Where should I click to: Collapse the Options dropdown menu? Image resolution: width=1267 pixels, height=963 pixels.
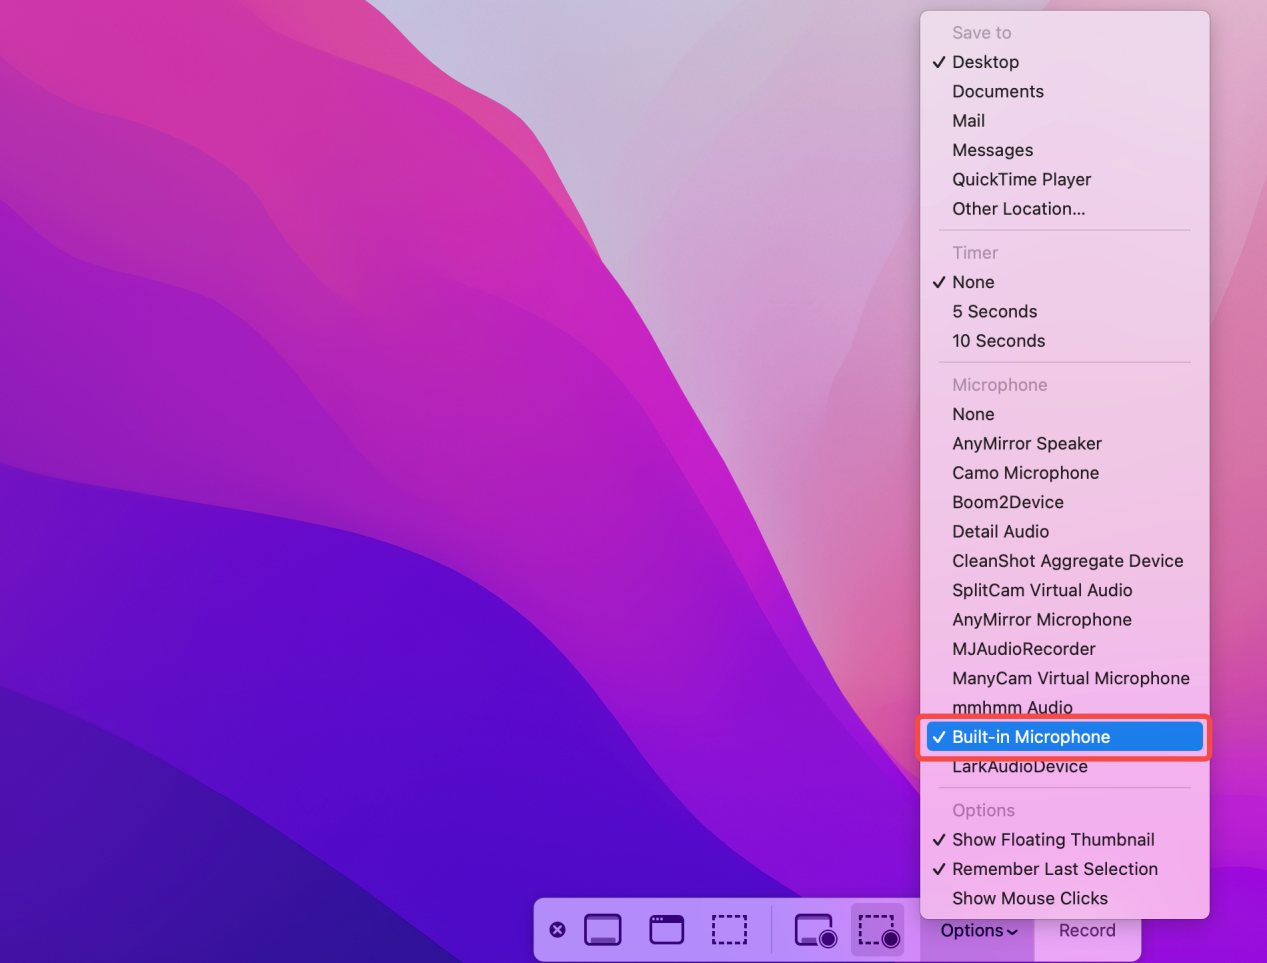coord(978,931)
